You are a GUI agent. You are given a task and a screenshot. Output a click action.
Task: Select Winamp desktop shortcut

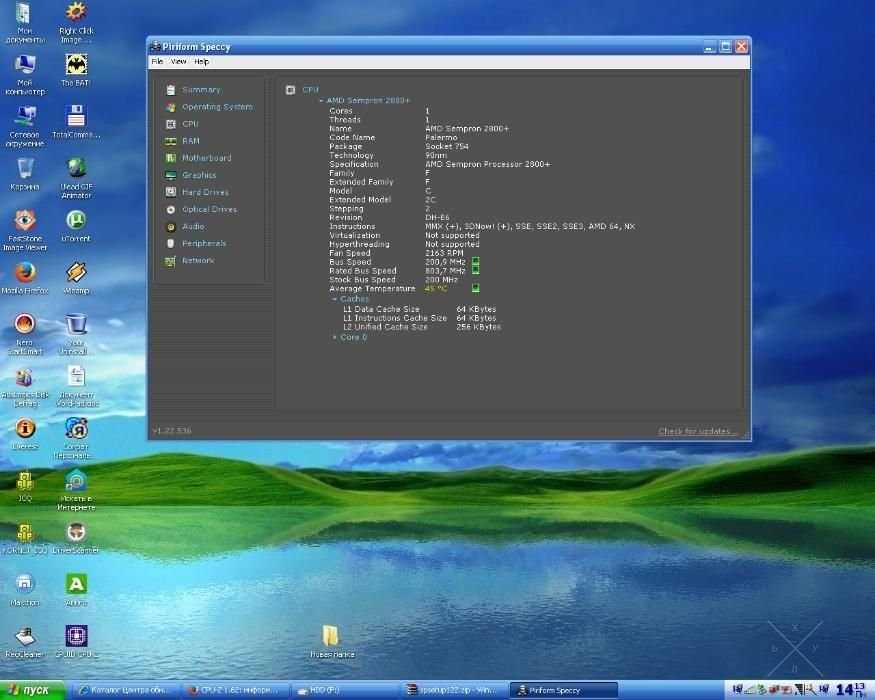76,278
